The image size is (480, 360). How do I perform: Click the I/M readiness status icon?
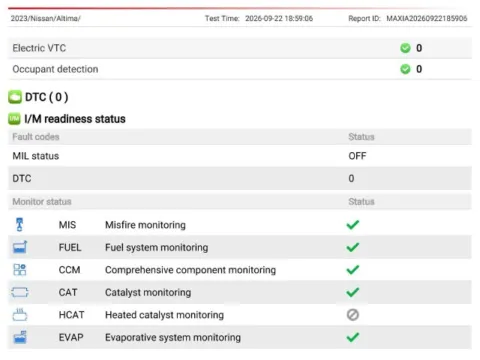[x=14, y=119]
